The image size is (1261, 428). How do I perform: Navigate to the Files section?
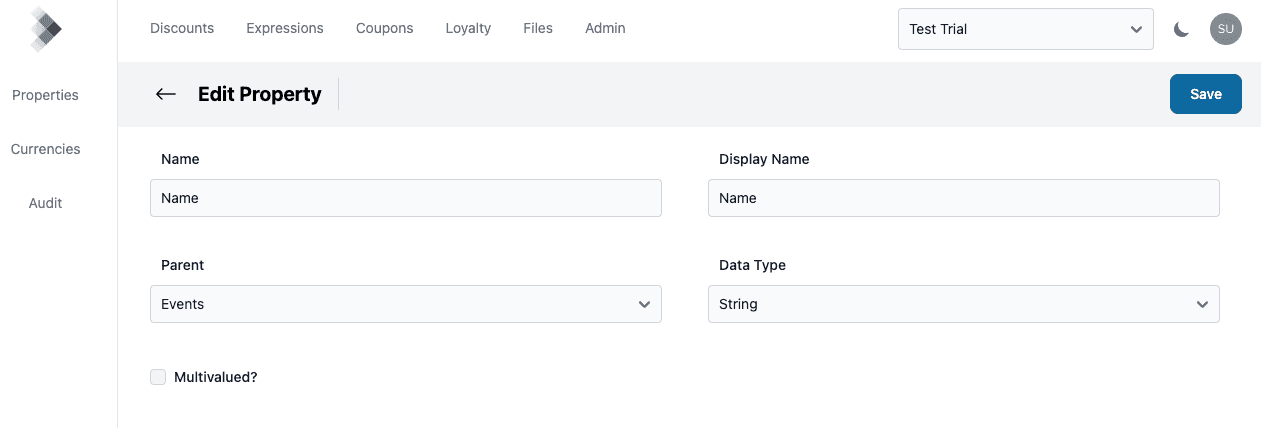[538, 28]
